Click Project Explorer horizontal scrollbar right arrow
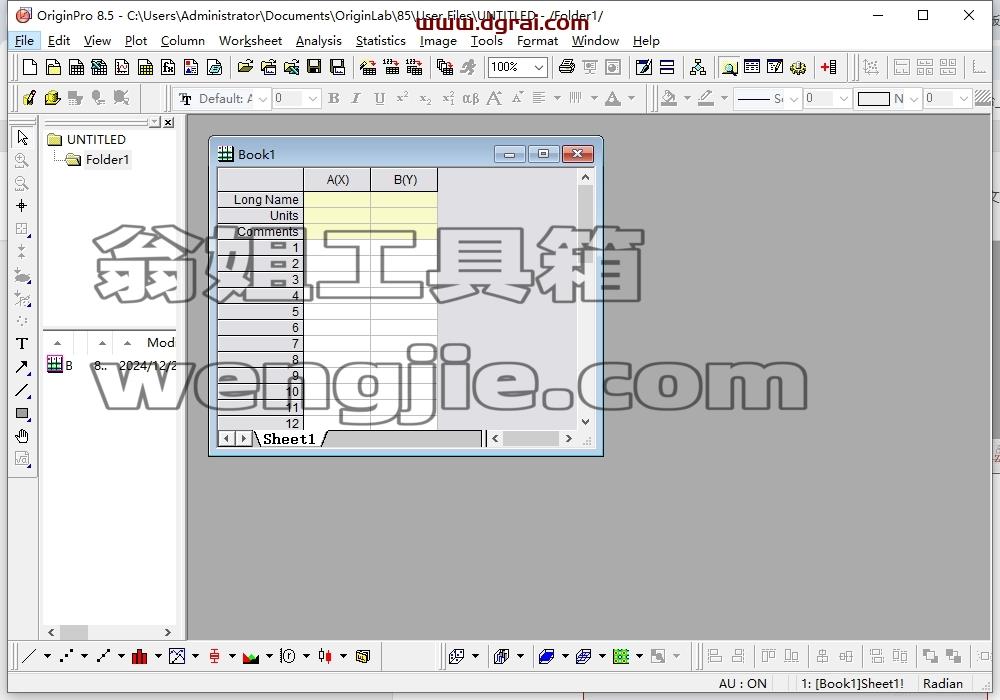 pyautogui.click(x=168, y=632)
